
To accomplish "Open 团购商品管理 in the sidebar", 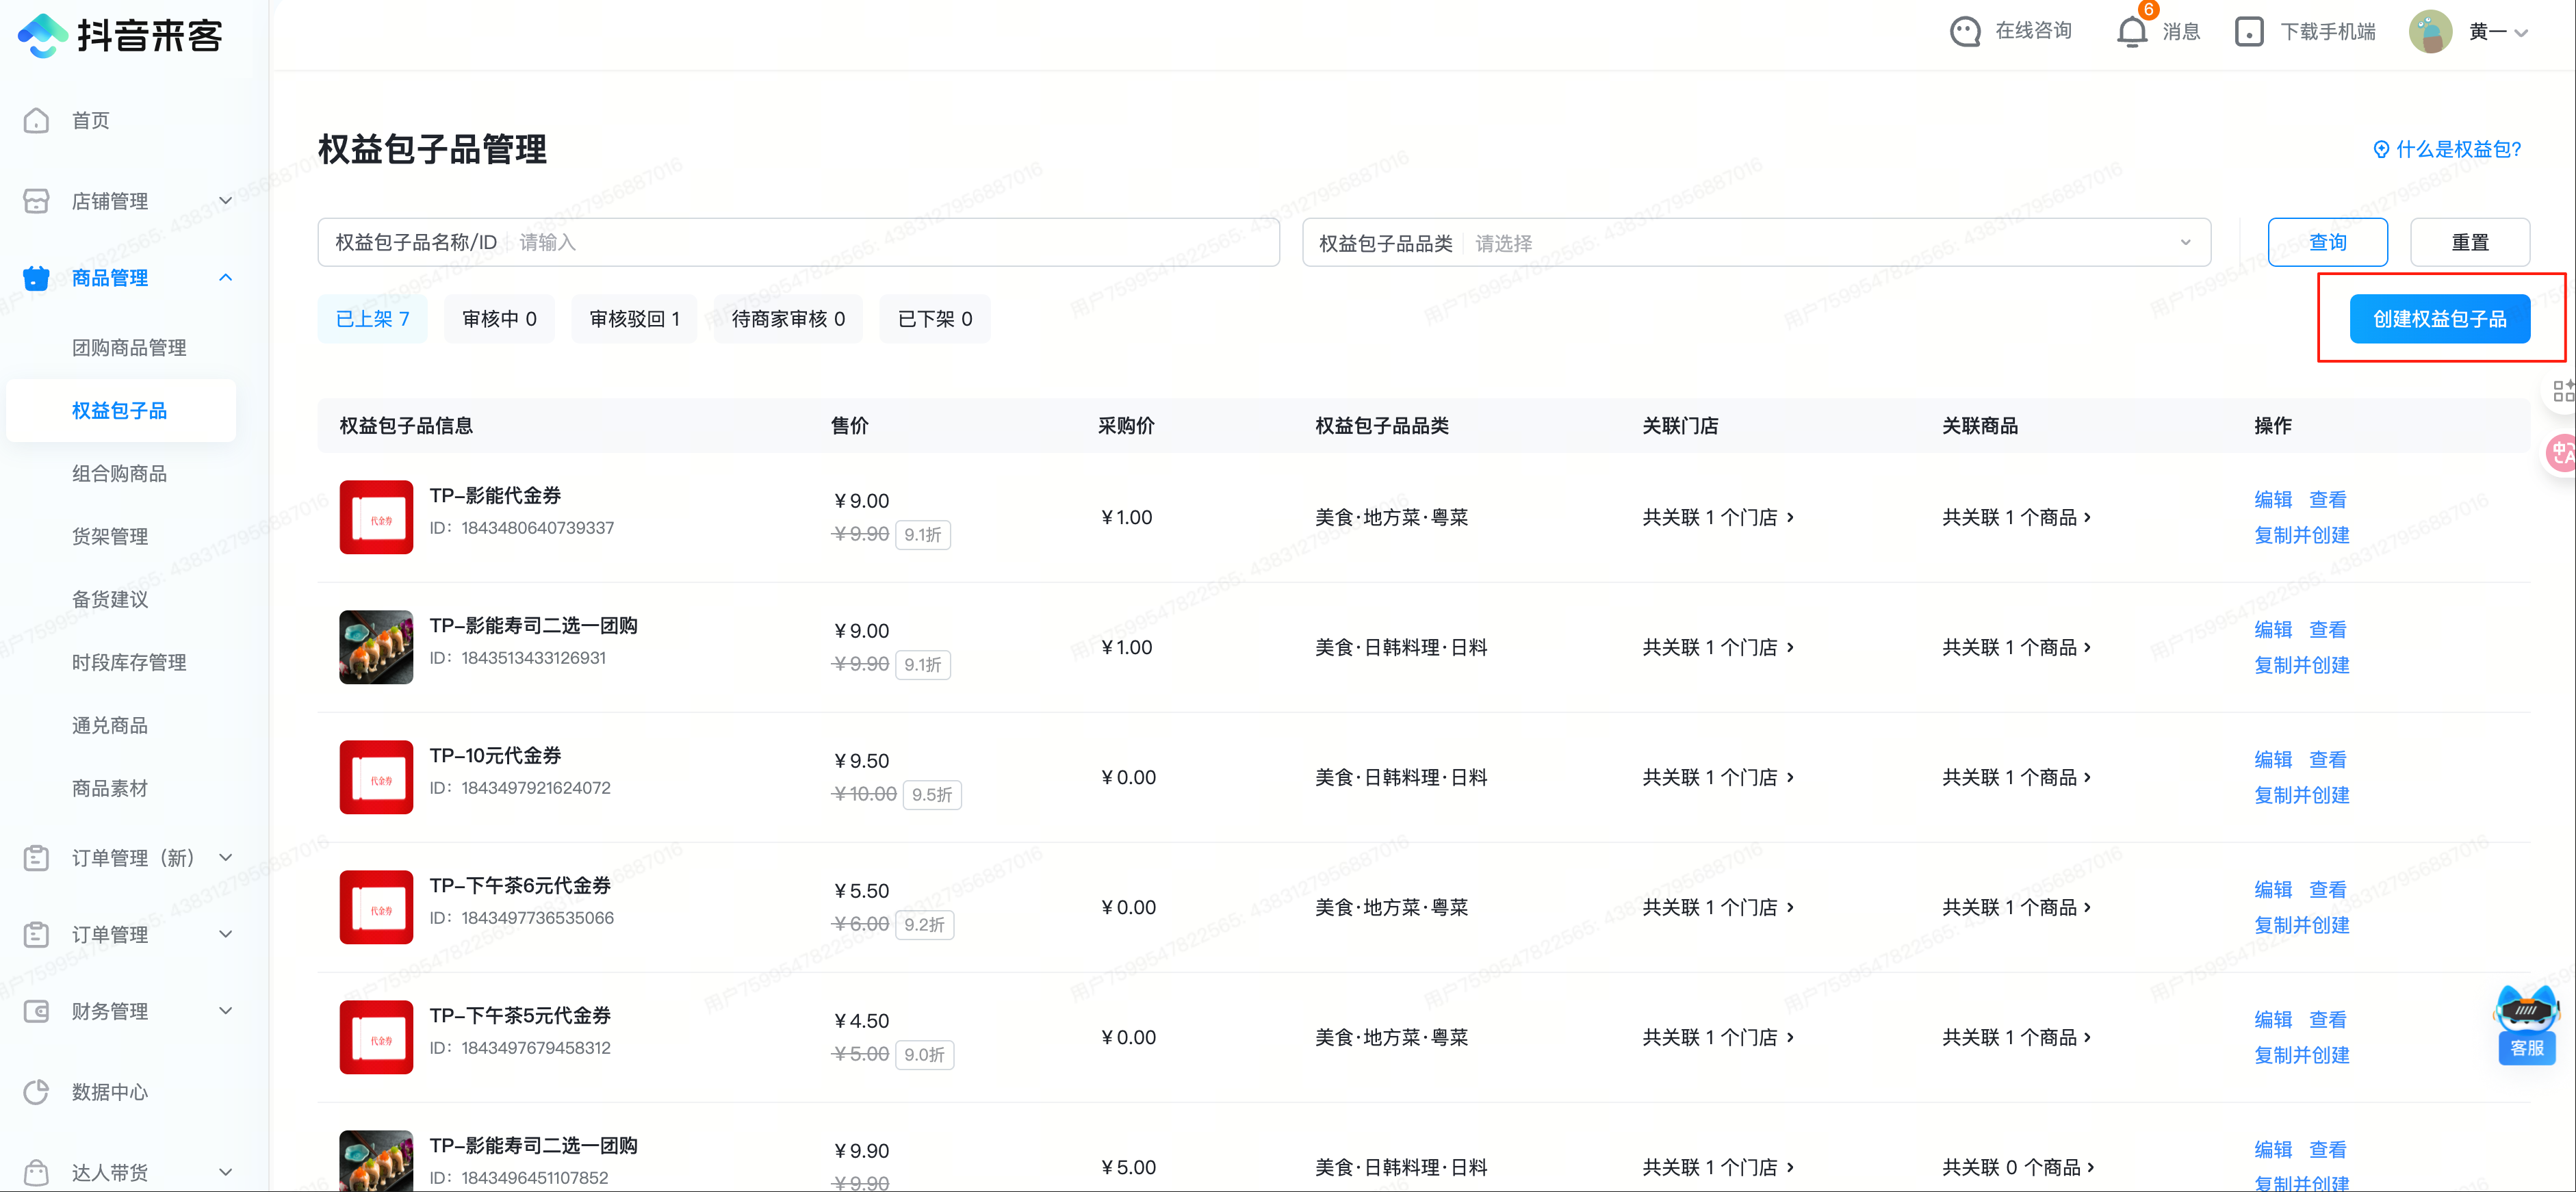I will [129, 348].
